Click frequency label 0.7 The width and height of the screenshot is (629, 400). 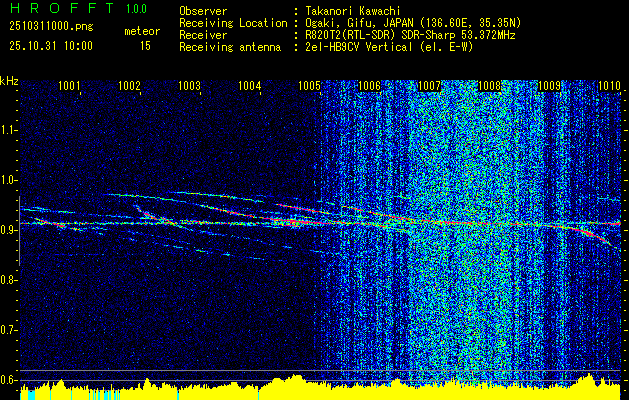click(x=7, y=330)
